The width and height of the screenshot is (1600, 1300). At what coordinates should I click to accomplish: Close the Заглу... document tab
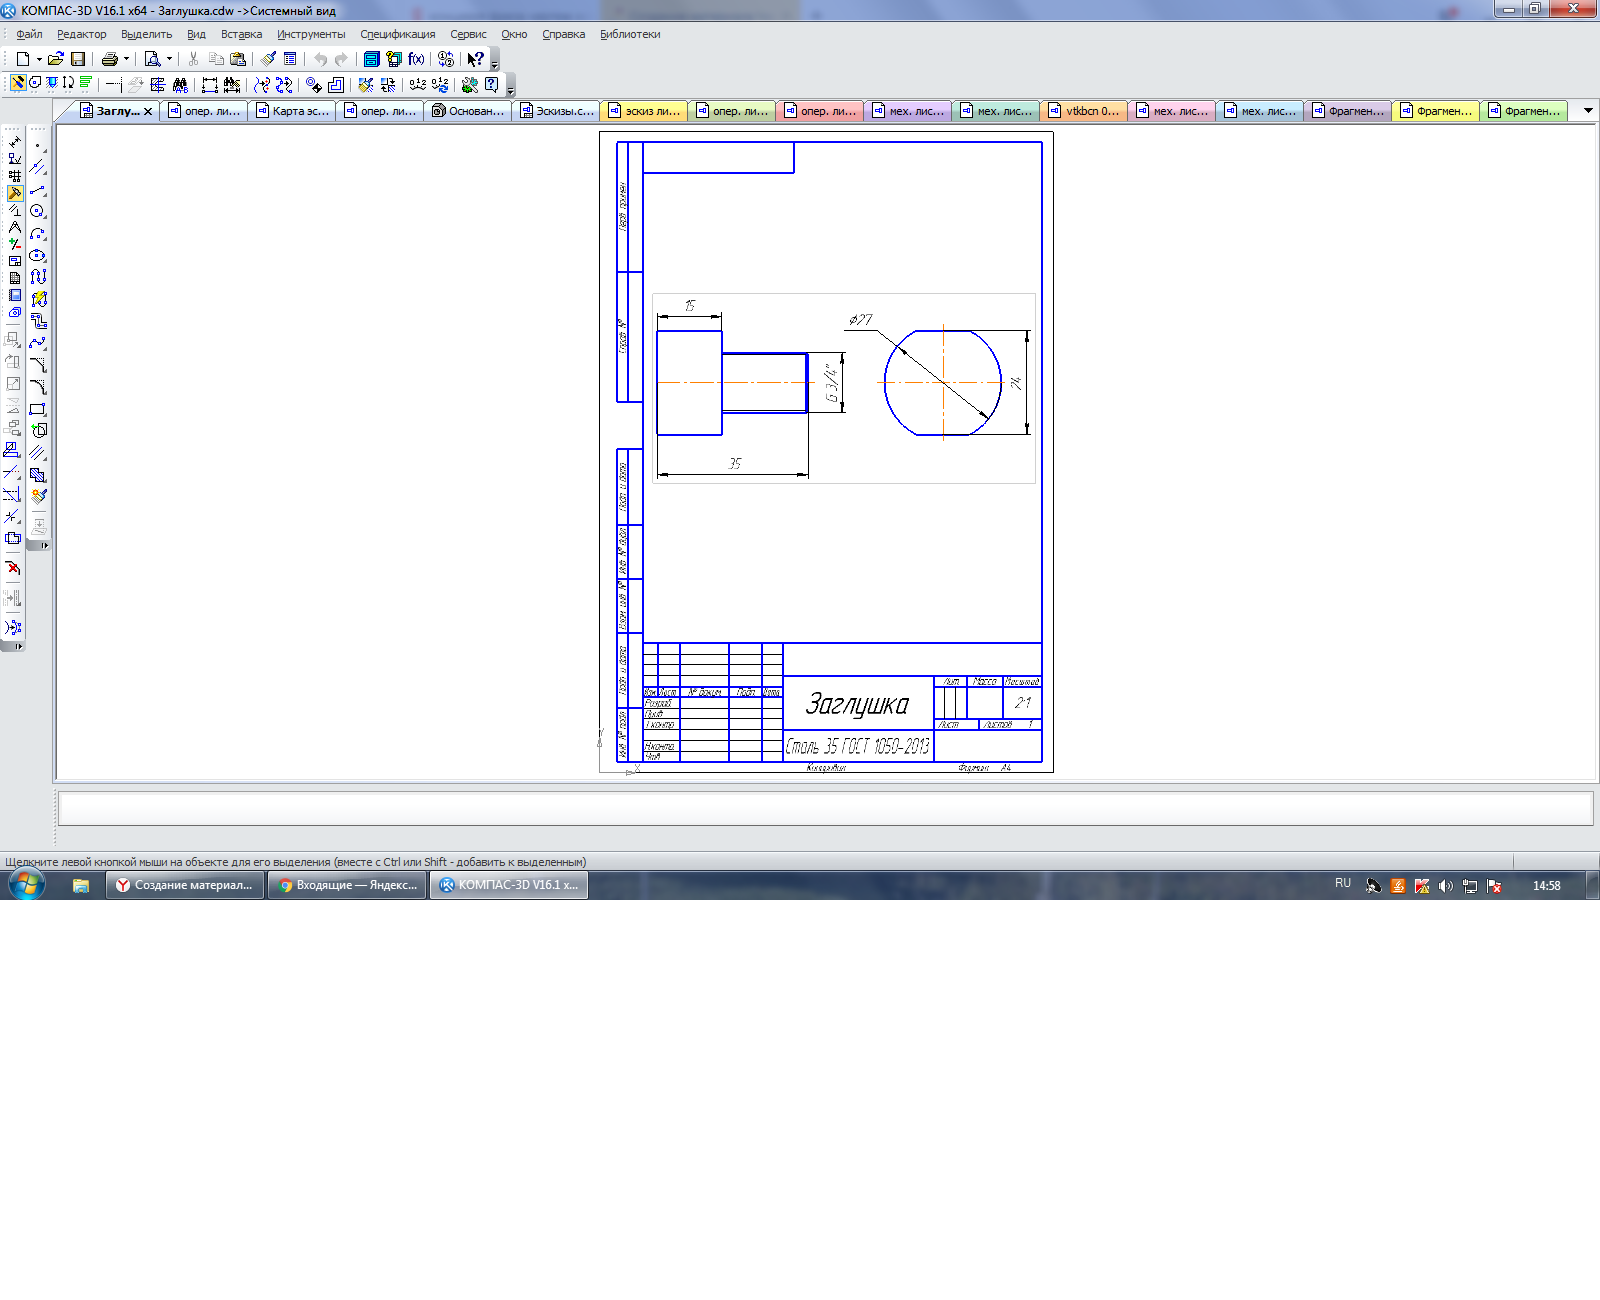148,111
